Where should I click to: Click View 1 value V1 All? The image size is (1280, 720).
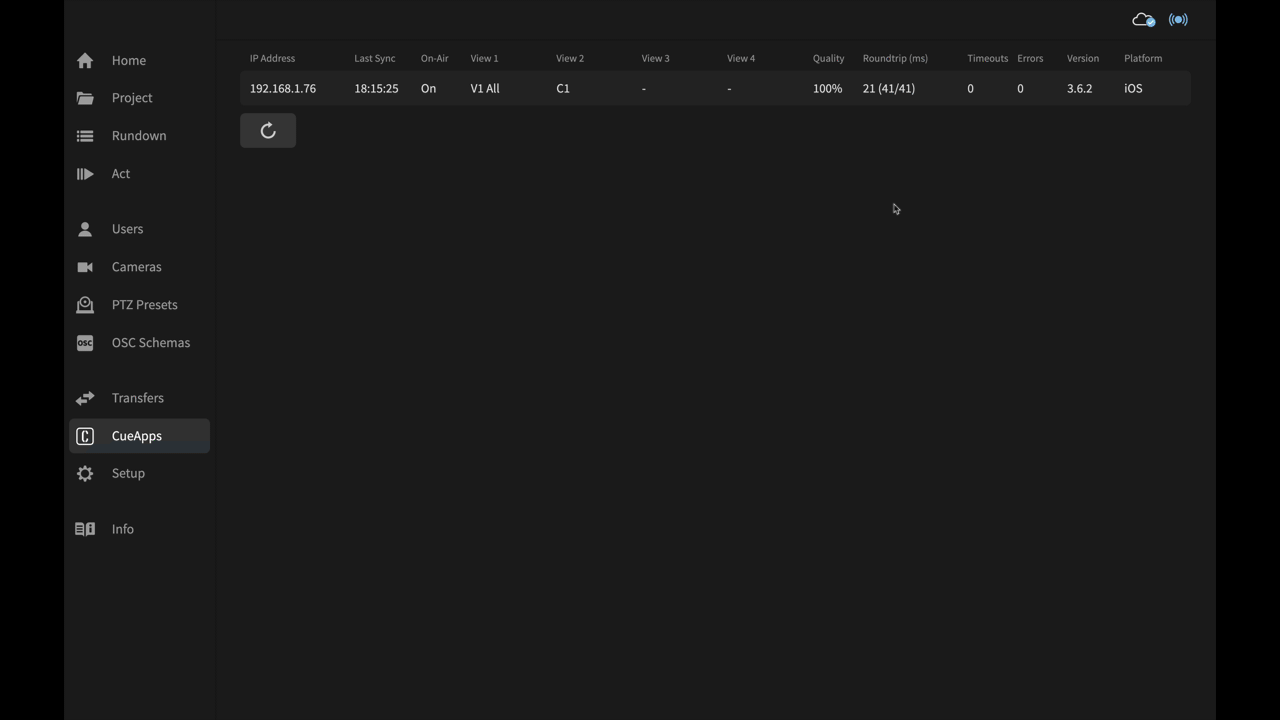point(485,89)
